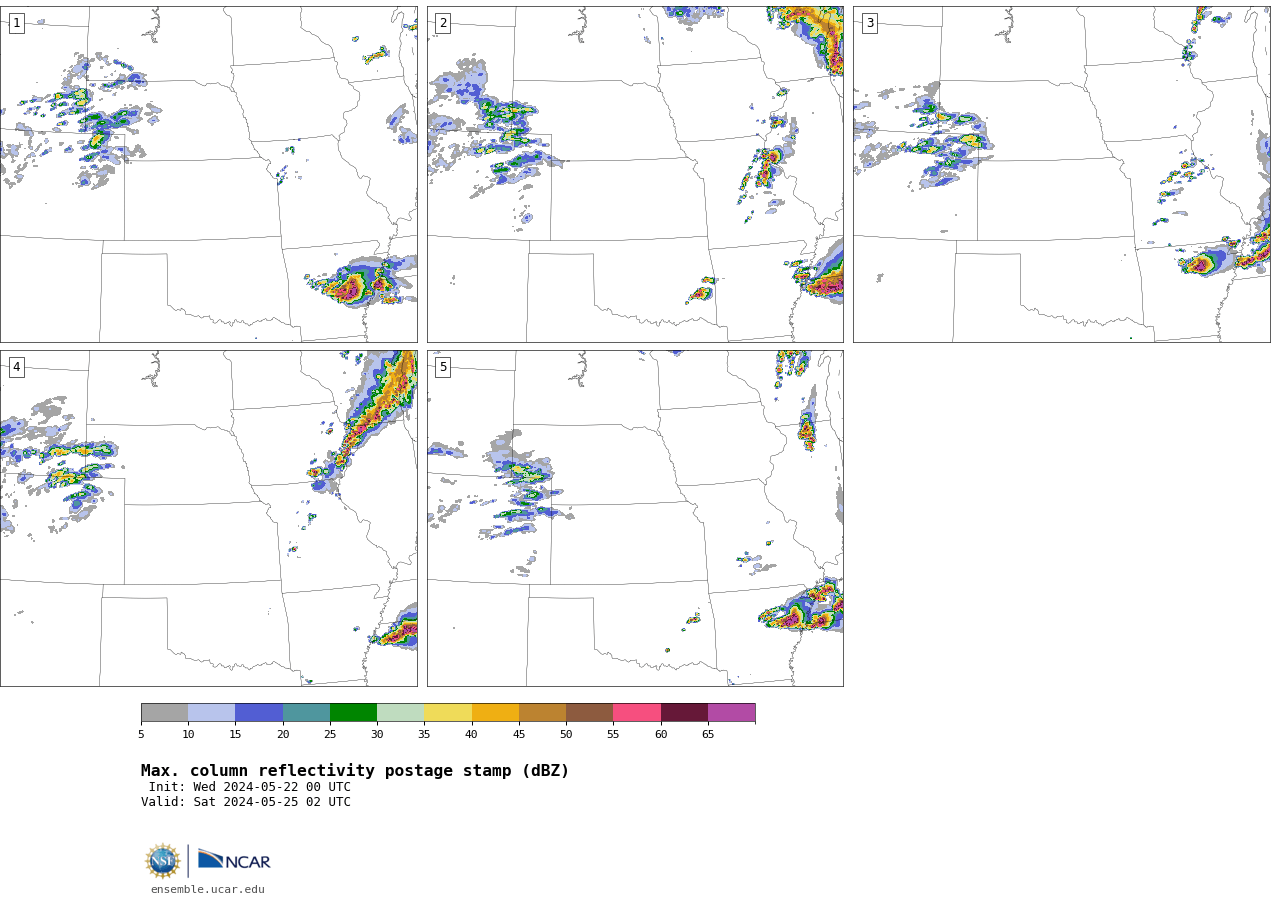This screenshot has height=901, width=1280.
Task: Click the pale green 30-35 dBZ swatch
Action: [x=401, y=713]
